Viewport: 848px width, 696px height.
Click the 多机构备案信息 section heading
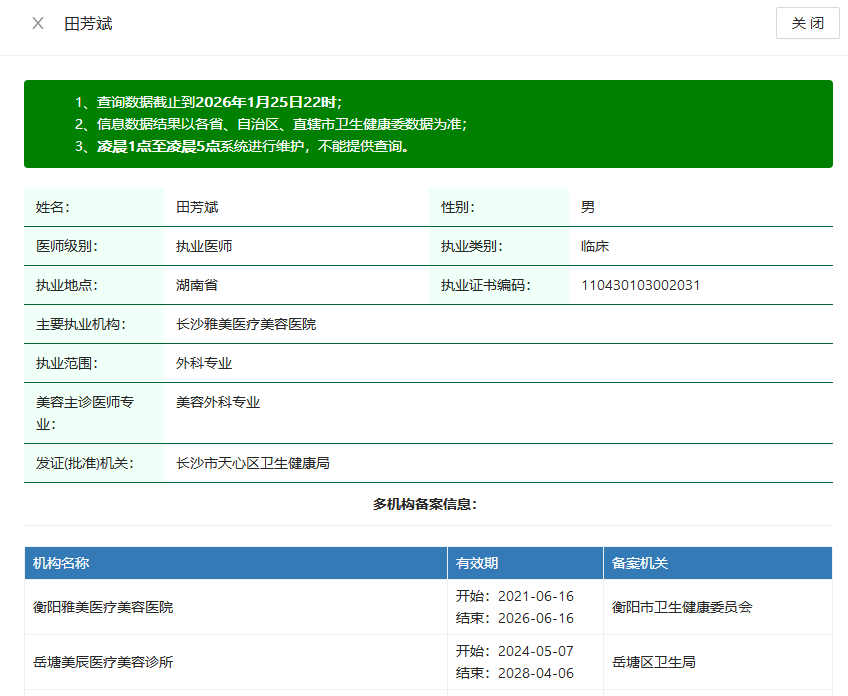pos(425,504)
